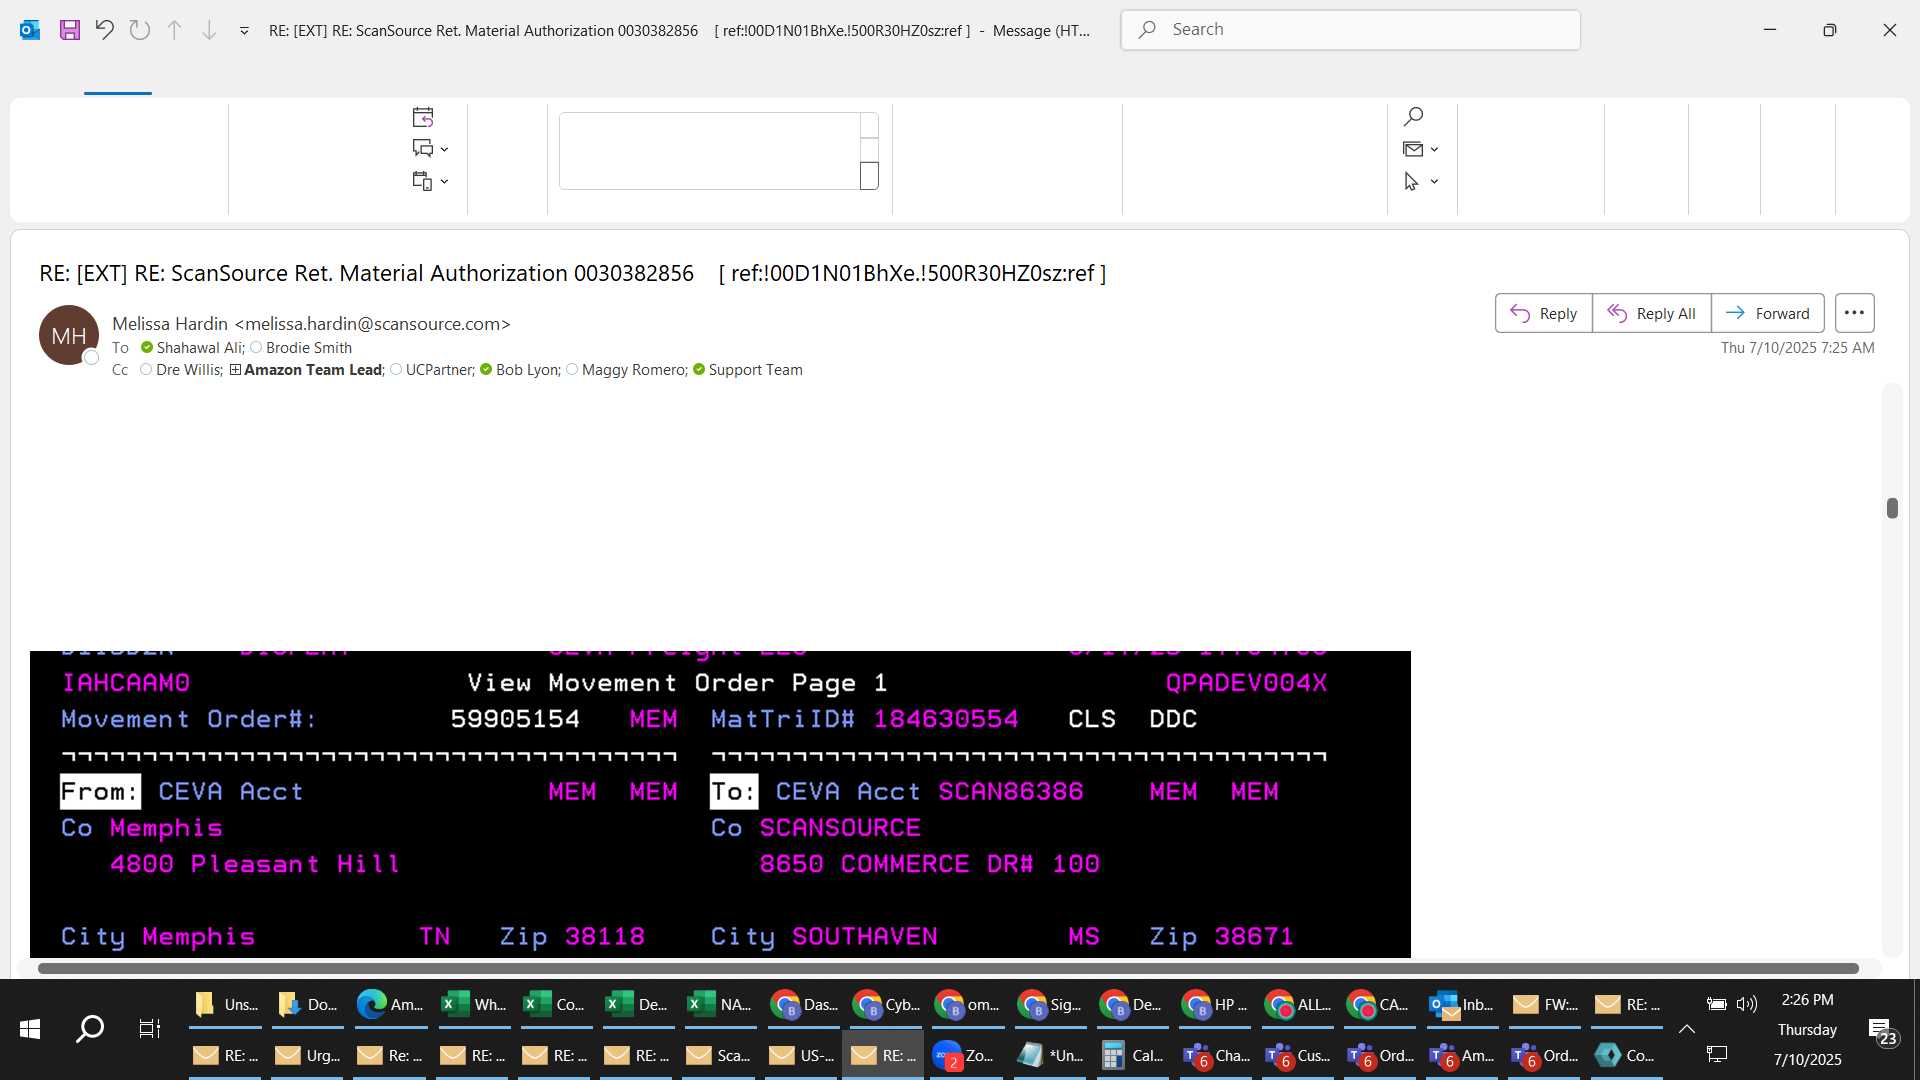Open the 'Uns...' folder in taskbar
The image size is (1920, 1080).
click(226, 1004)
